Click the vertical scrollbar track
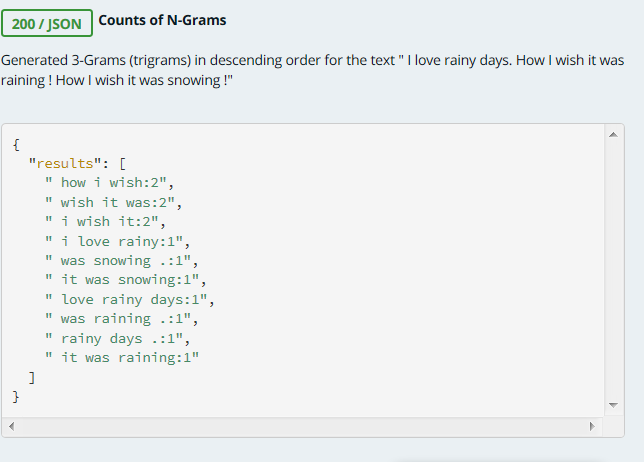This screenshot has width=644, height=464. click(614, 270)
